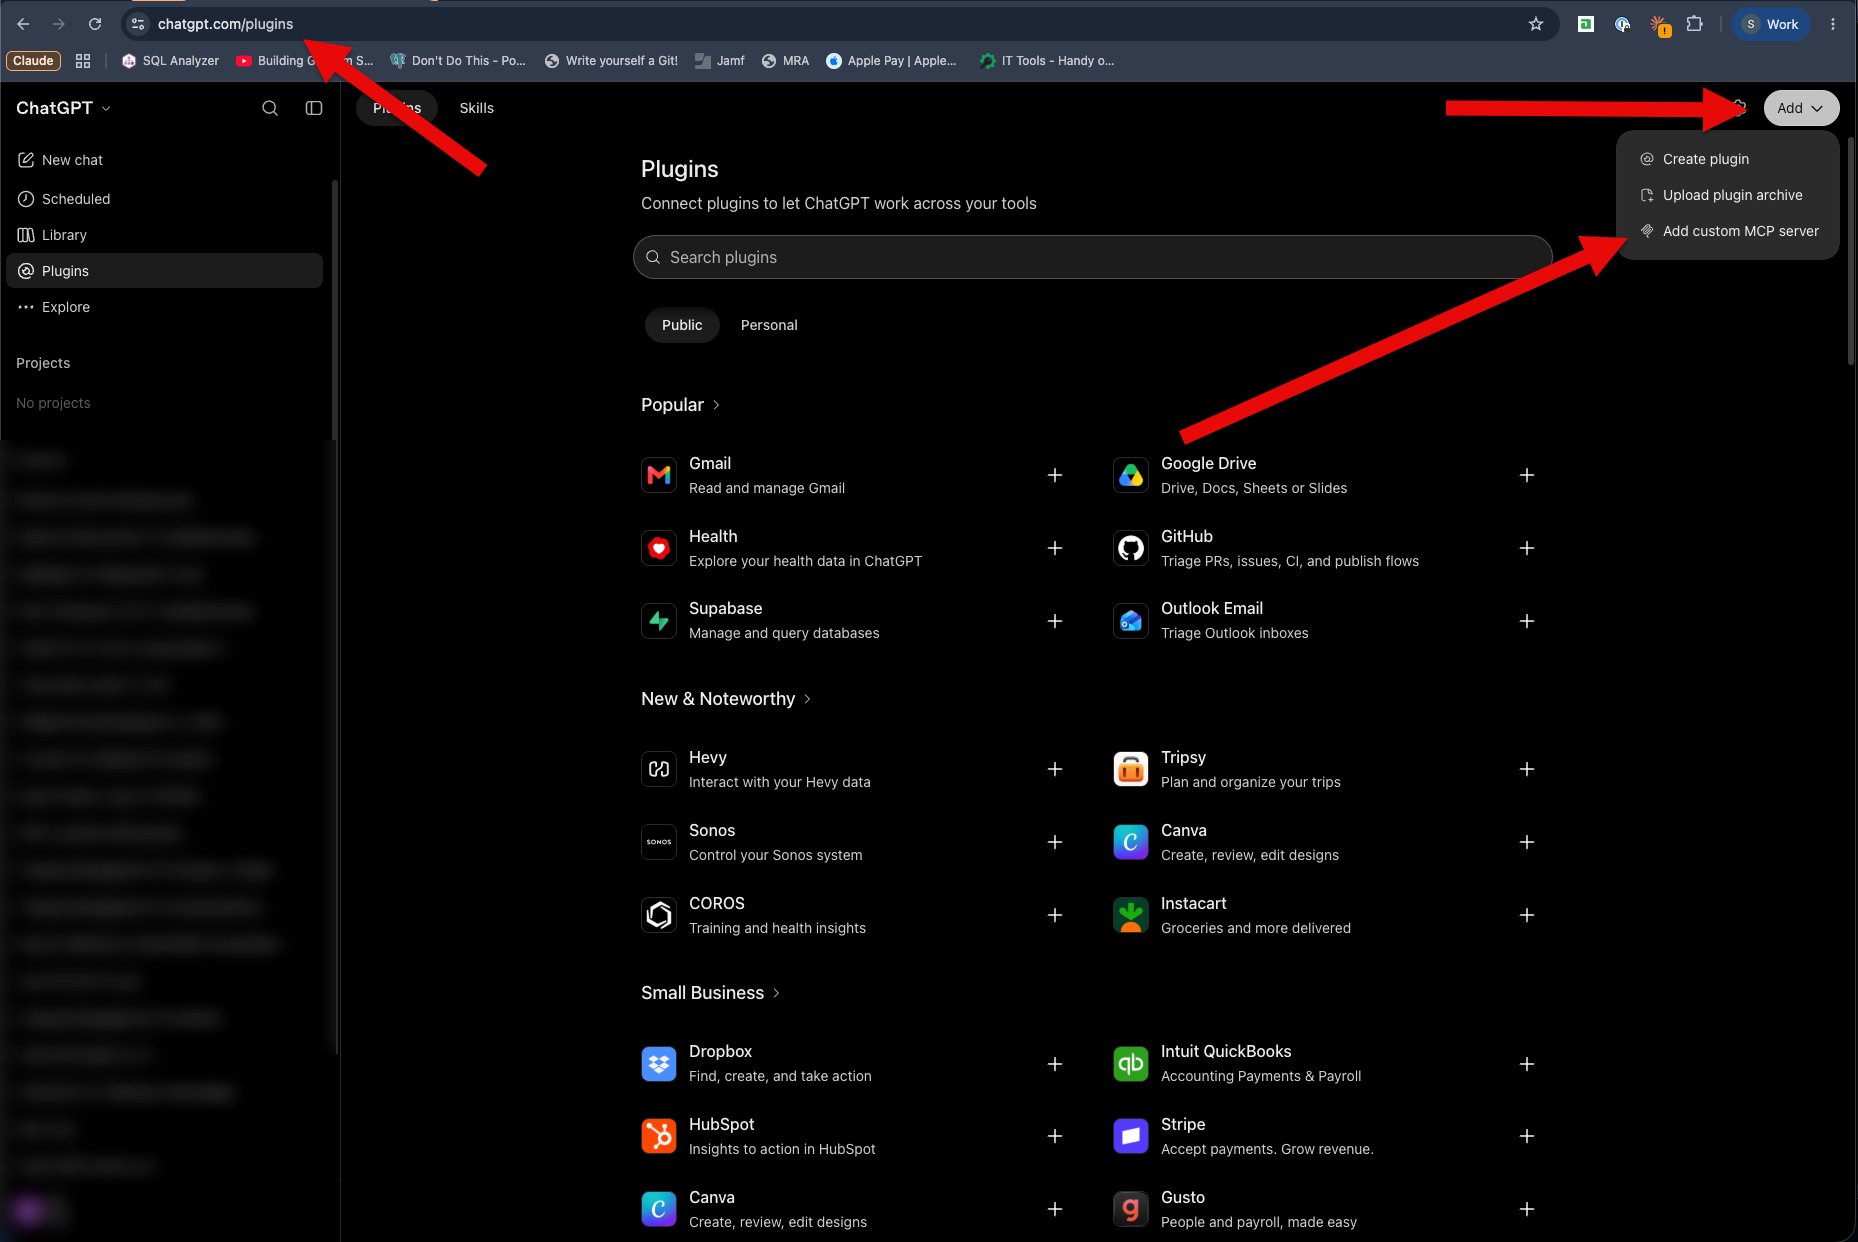Collapse the sidebar with the panel icon

[x=314, y=108]
